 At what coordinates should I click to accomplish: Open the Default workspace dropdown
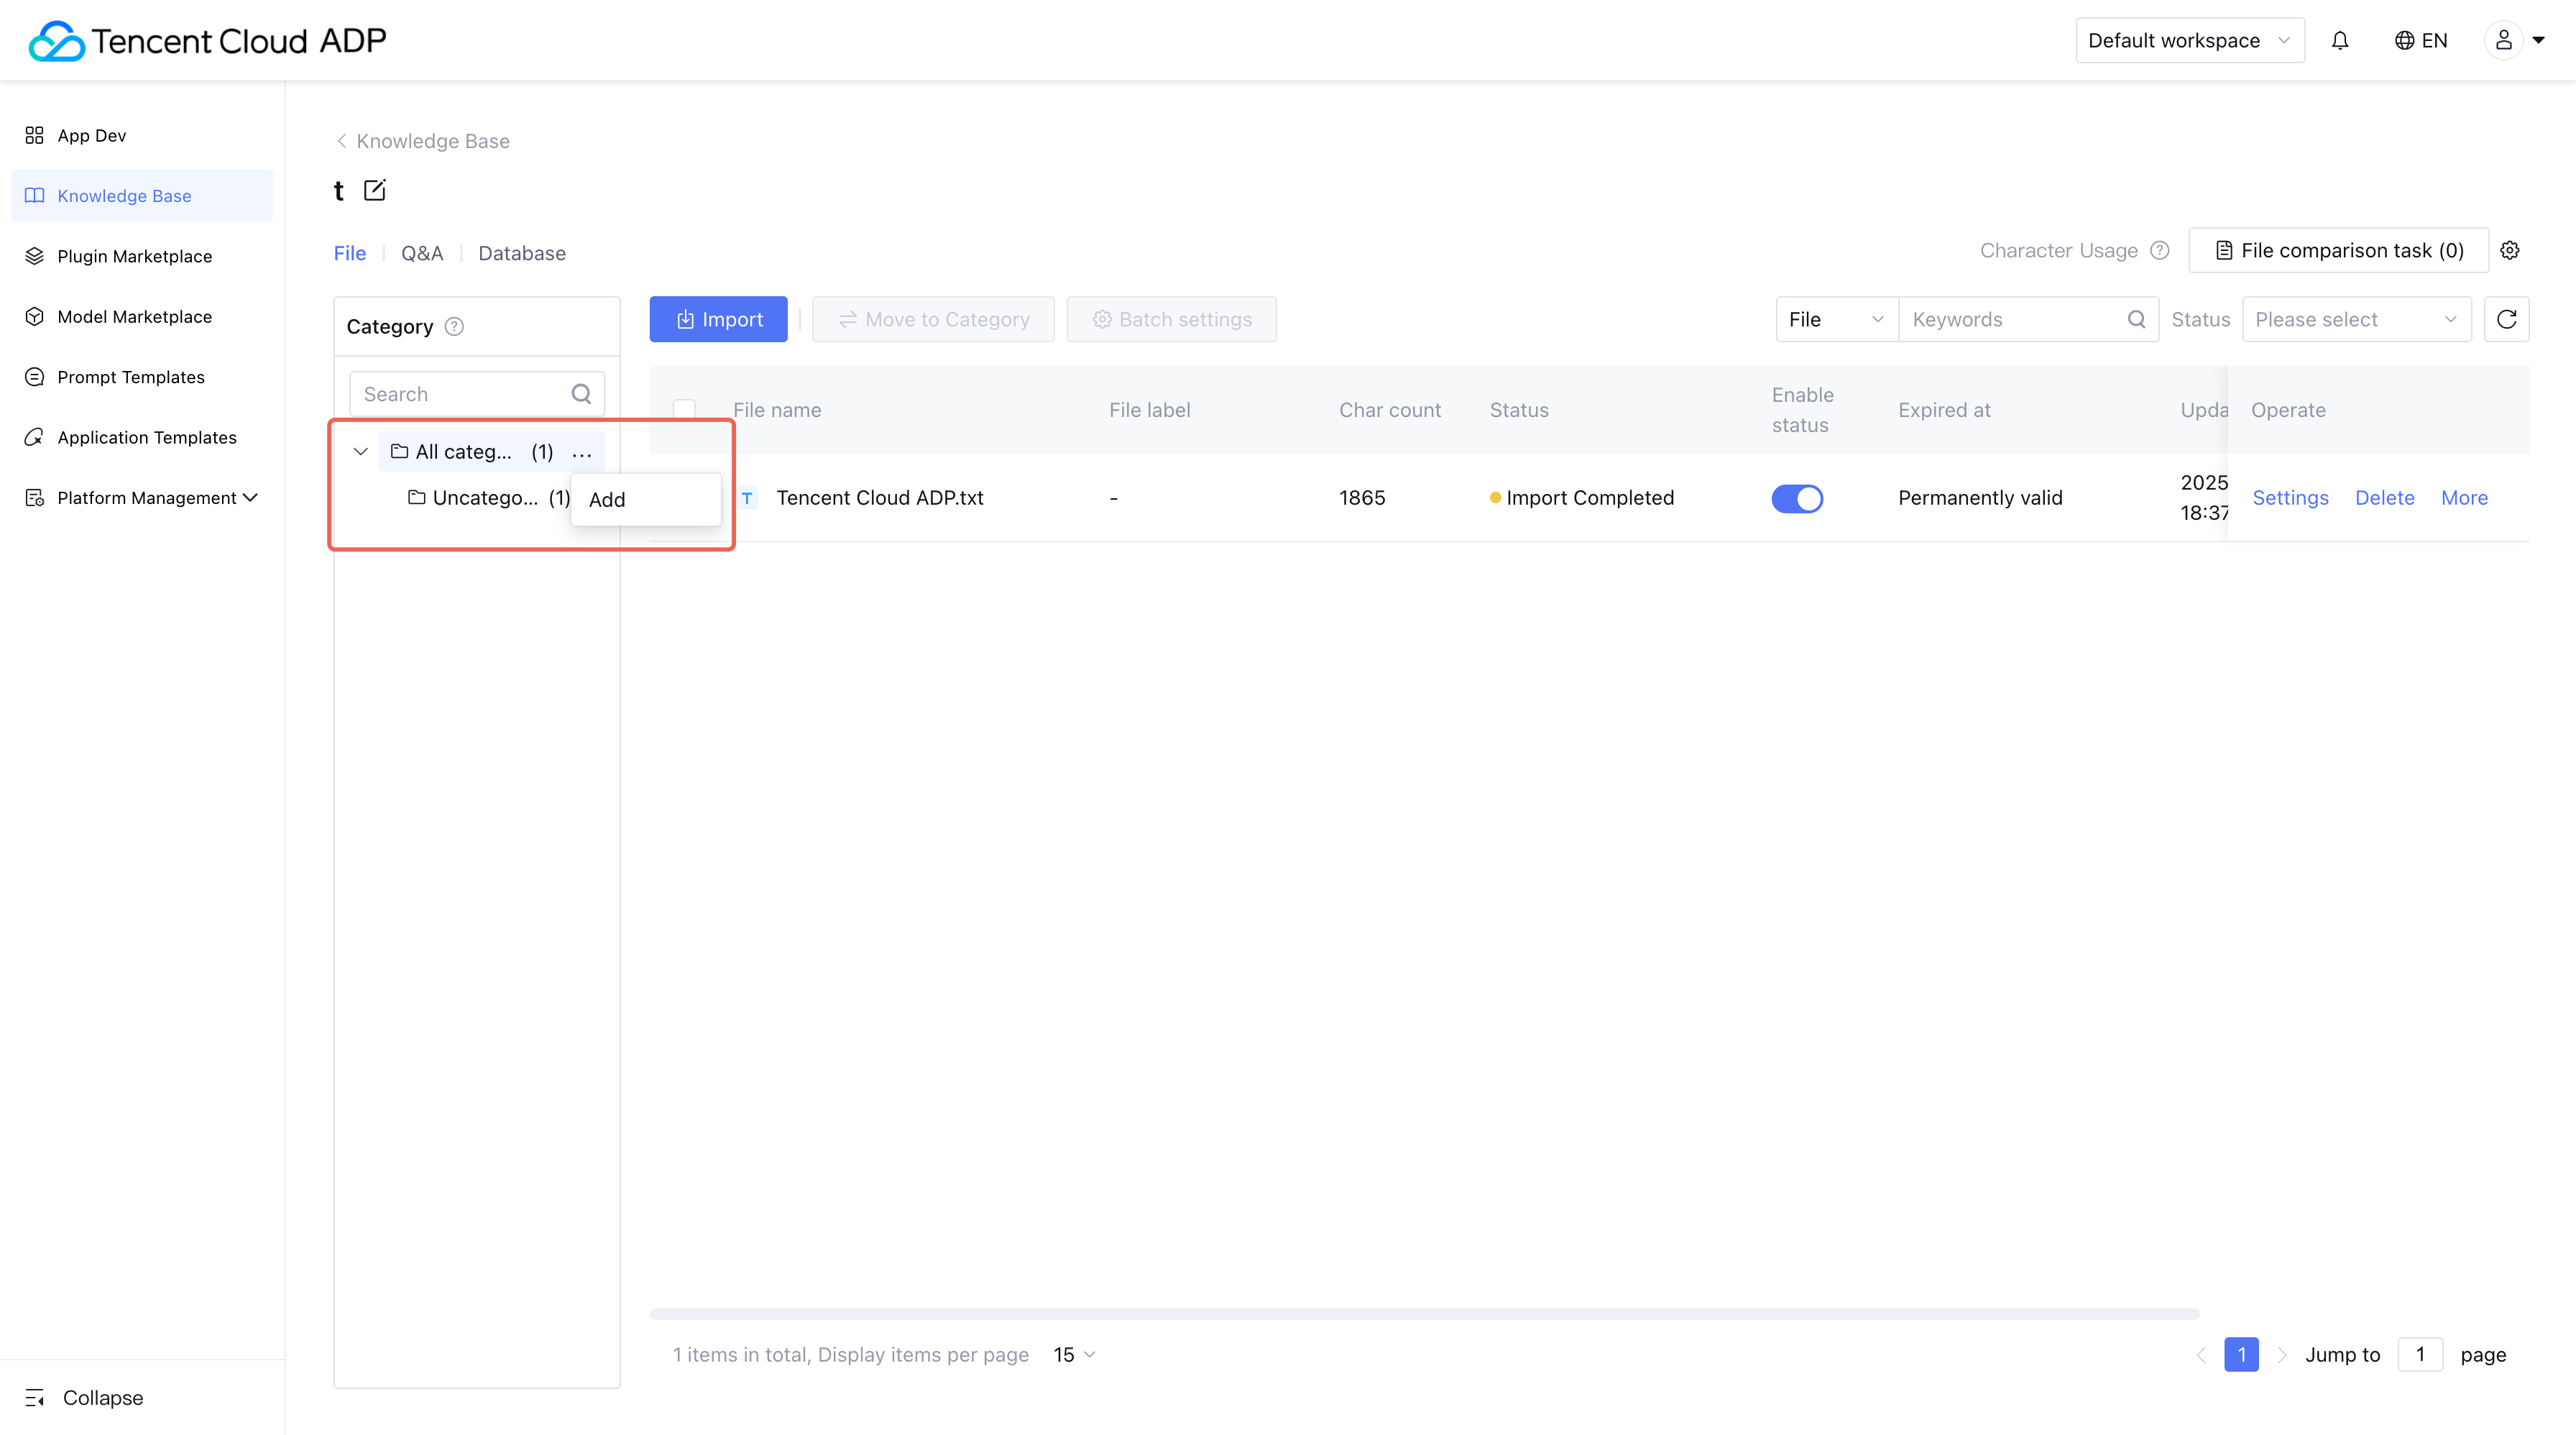pos(2189,40)
